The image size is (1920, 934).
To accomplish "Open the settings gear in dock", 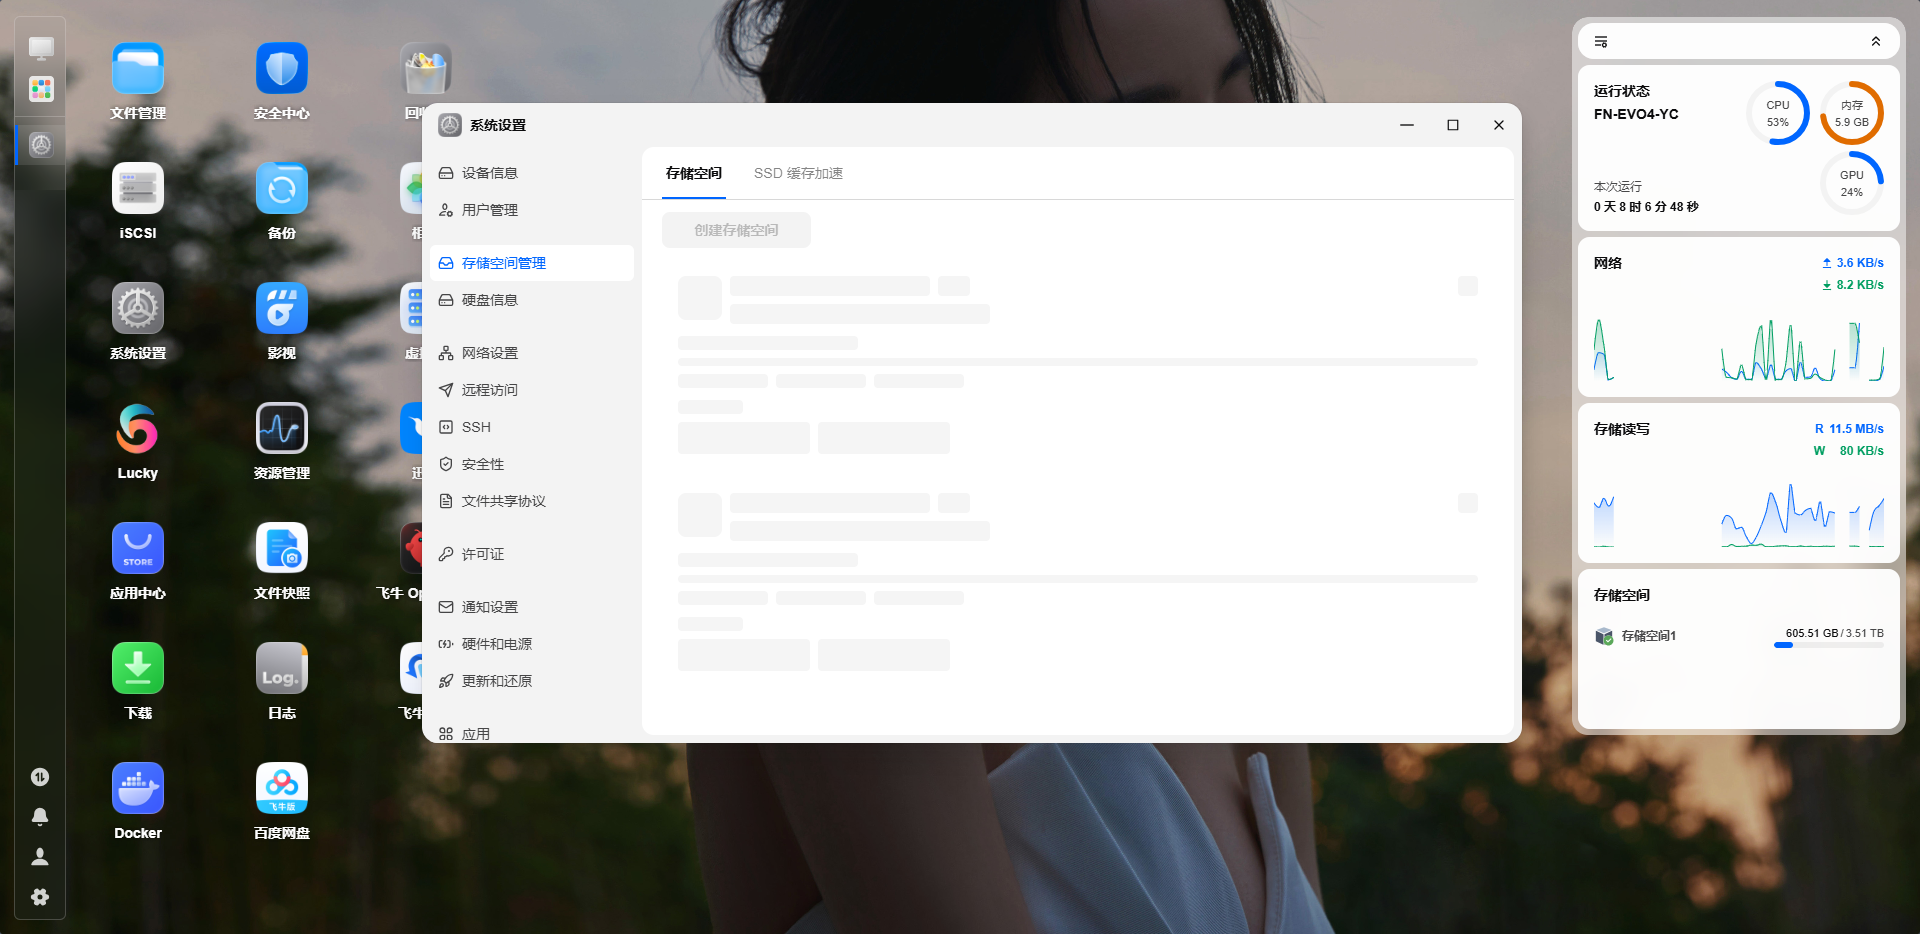I will click(x=40, y=897).
